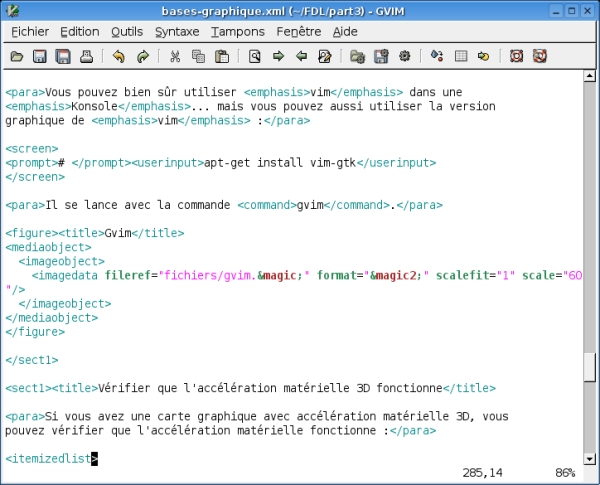This screenshot has height=485, width=600.
Task: Print the document using the printer icon
Action: (x=86, y=56)
